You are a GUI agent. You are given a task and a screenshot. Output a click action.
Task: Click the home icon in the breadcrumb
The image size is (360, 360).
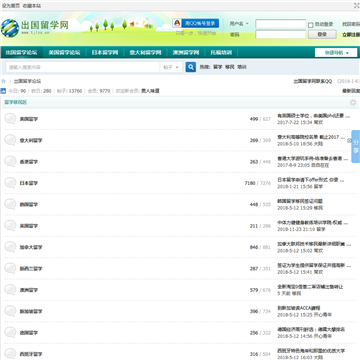[4, 81]
